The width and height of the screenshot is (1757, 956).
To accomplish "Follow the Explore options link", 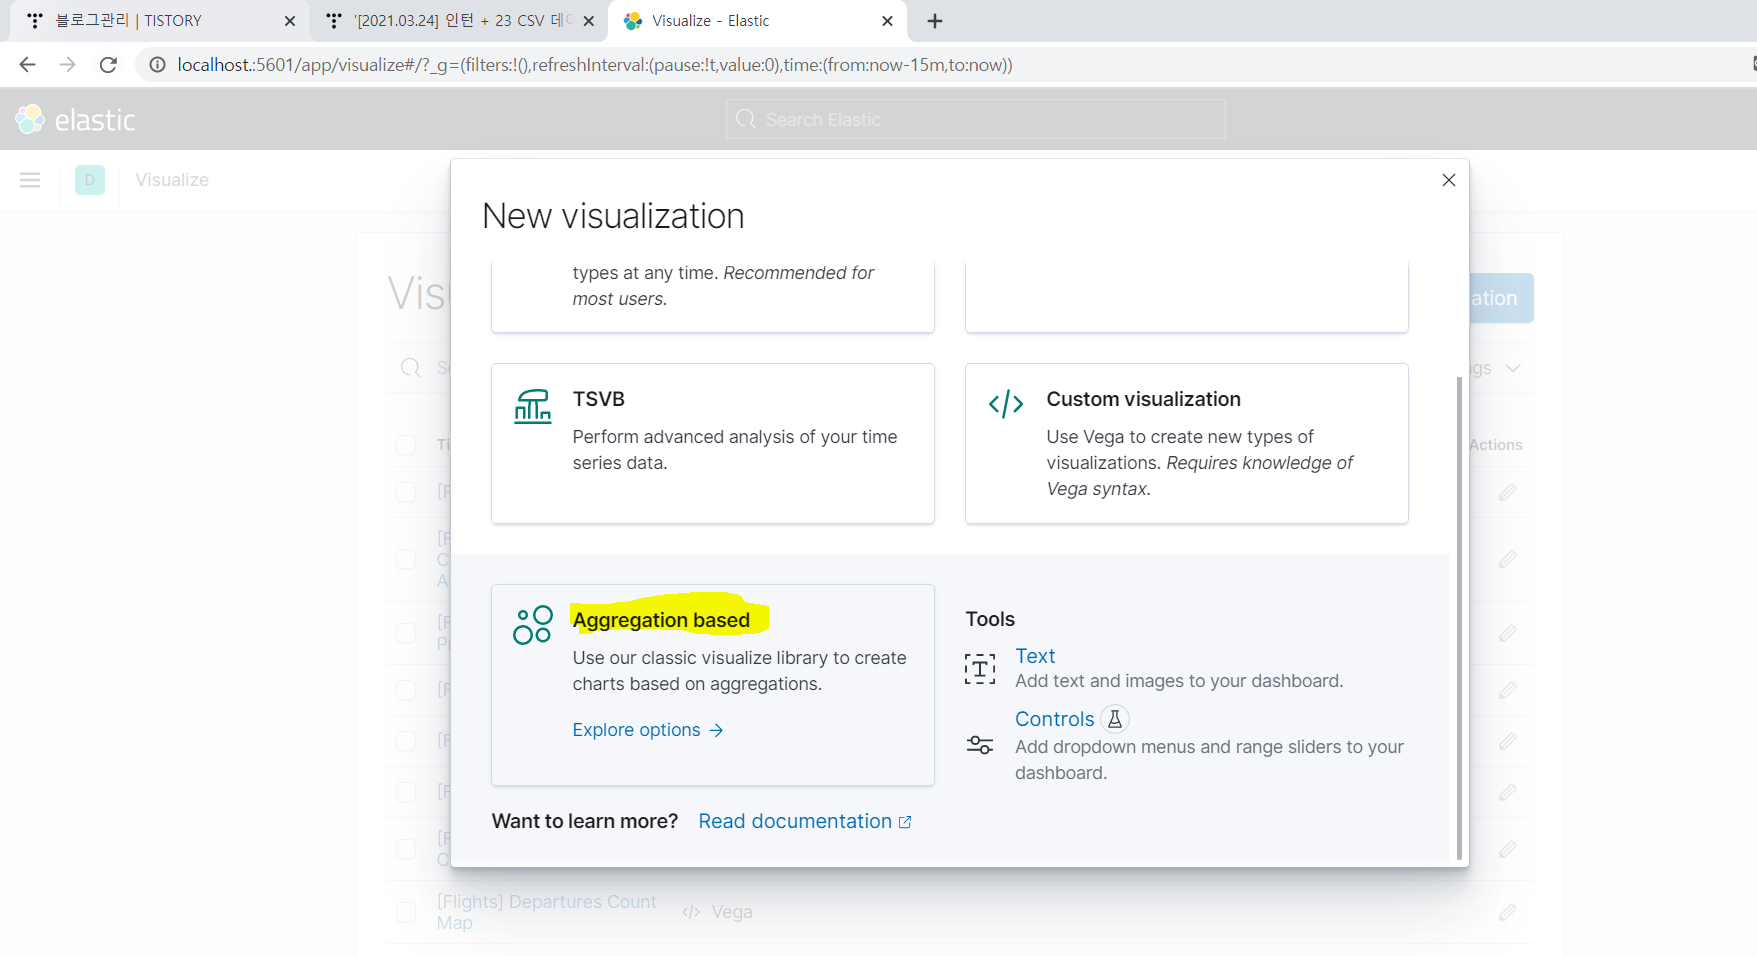I will [x=647, y=730].
